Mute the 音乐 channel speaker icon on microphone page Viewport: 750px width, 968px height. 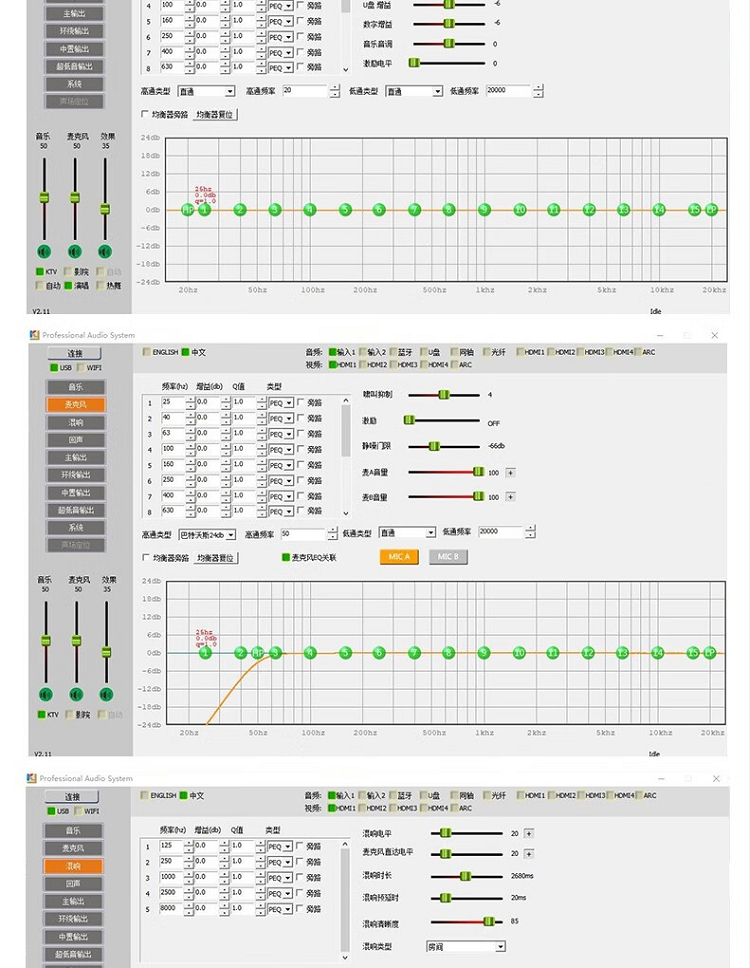click(x=45, y=694)
